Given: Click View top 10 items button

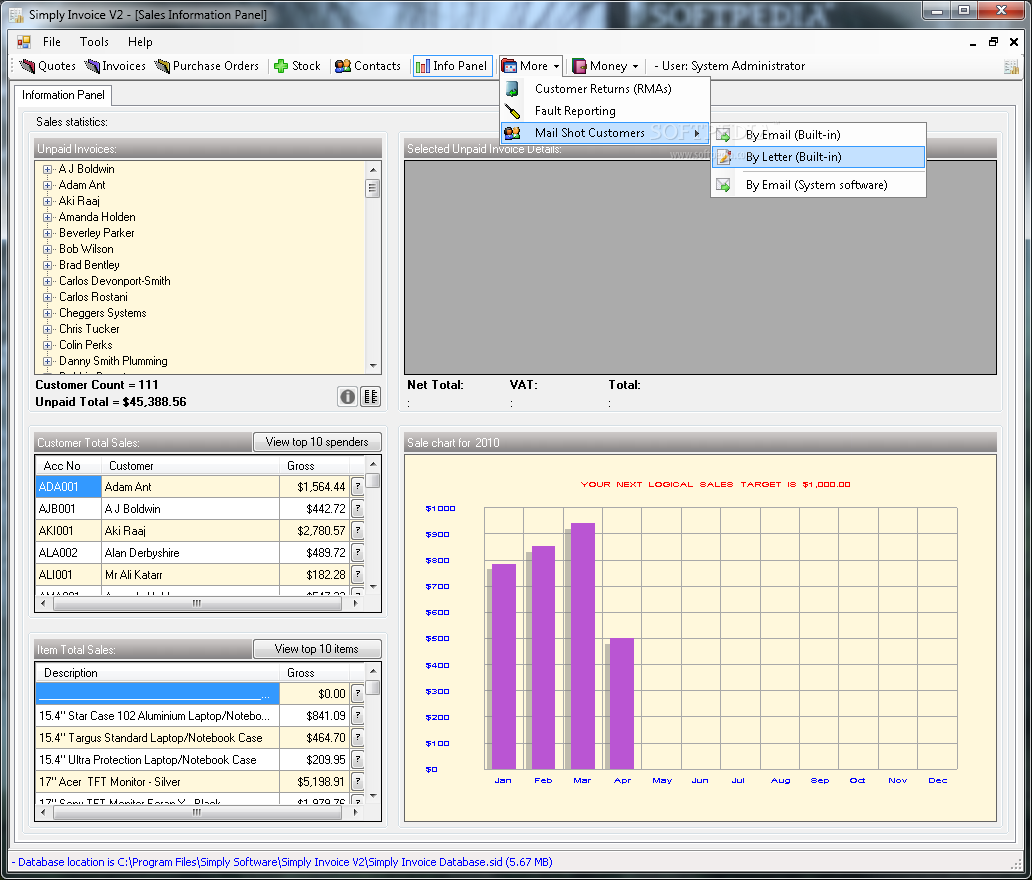Looking at the screenshot, I should 317,649.
